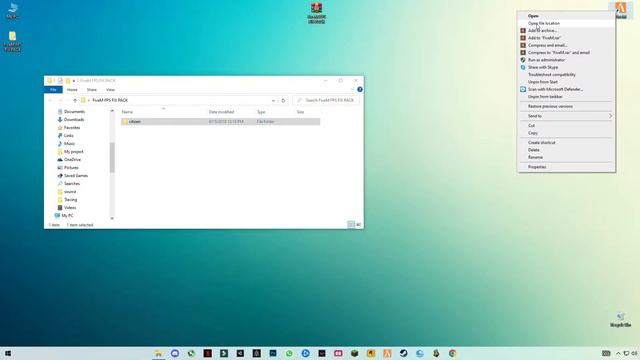Image resolution: width=640 pixels, height=360 pixels.
Task: Open the Minecraft block icon on taskbar
Action: pyautogui.click(x=354, y=353)
